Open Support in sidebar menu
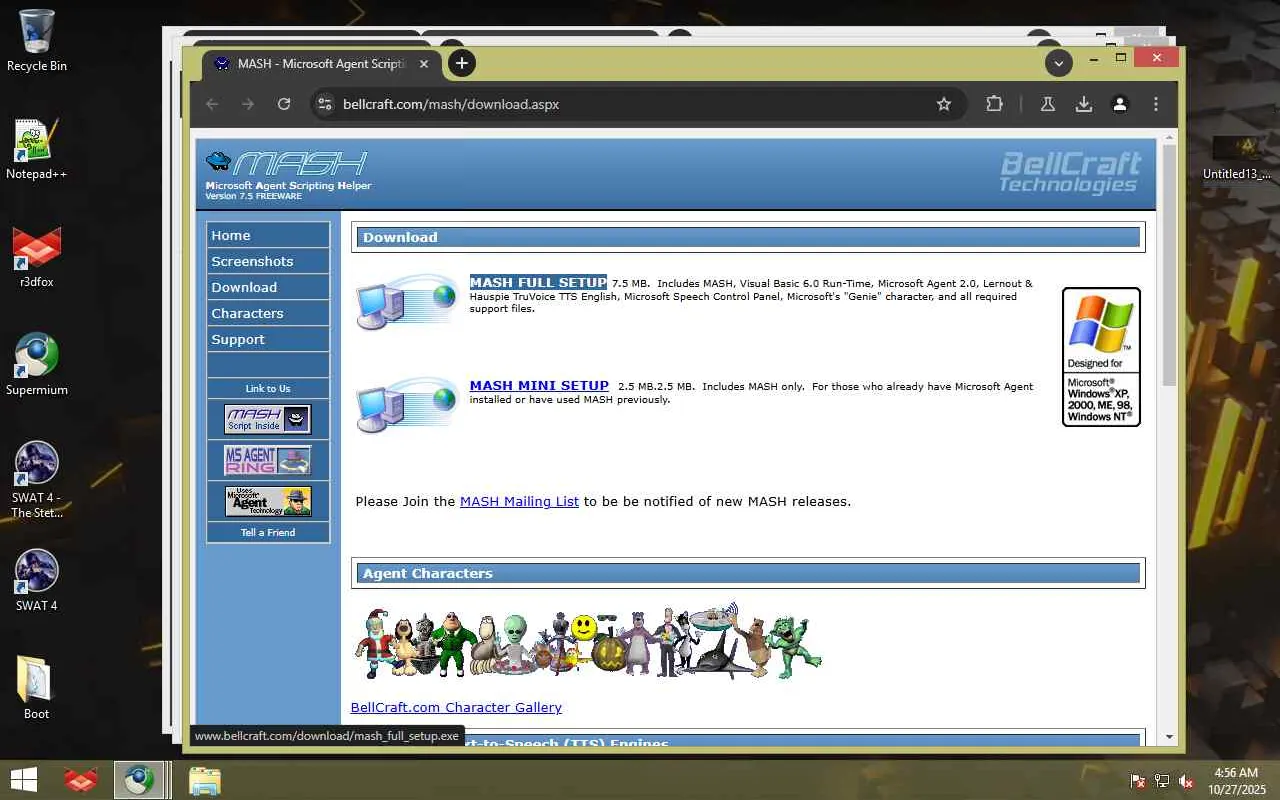 (x=268, y=339)
